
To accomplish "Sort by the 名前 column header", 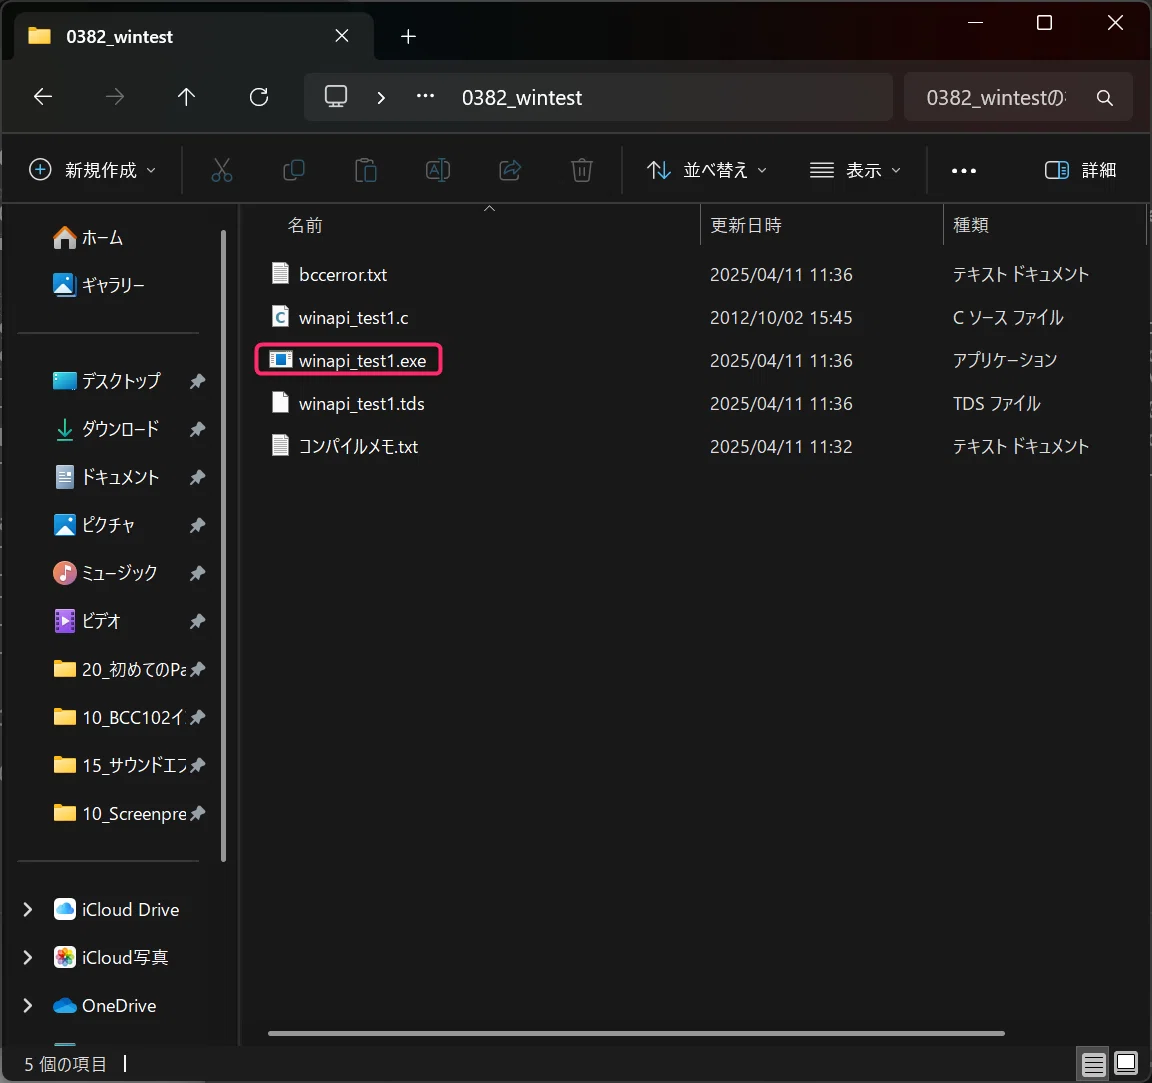I will point(305,226).
